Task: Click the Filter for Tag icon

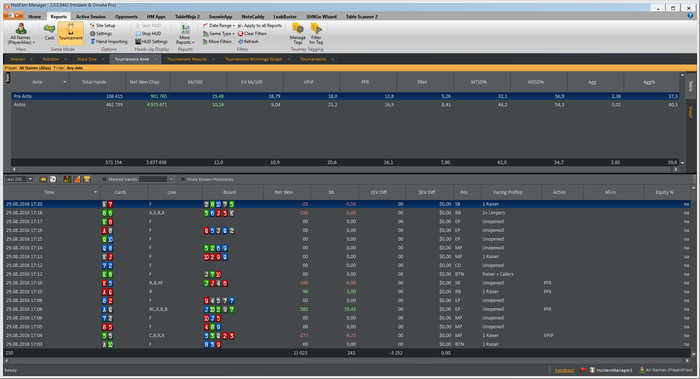Action: click(x=316, y=34)
